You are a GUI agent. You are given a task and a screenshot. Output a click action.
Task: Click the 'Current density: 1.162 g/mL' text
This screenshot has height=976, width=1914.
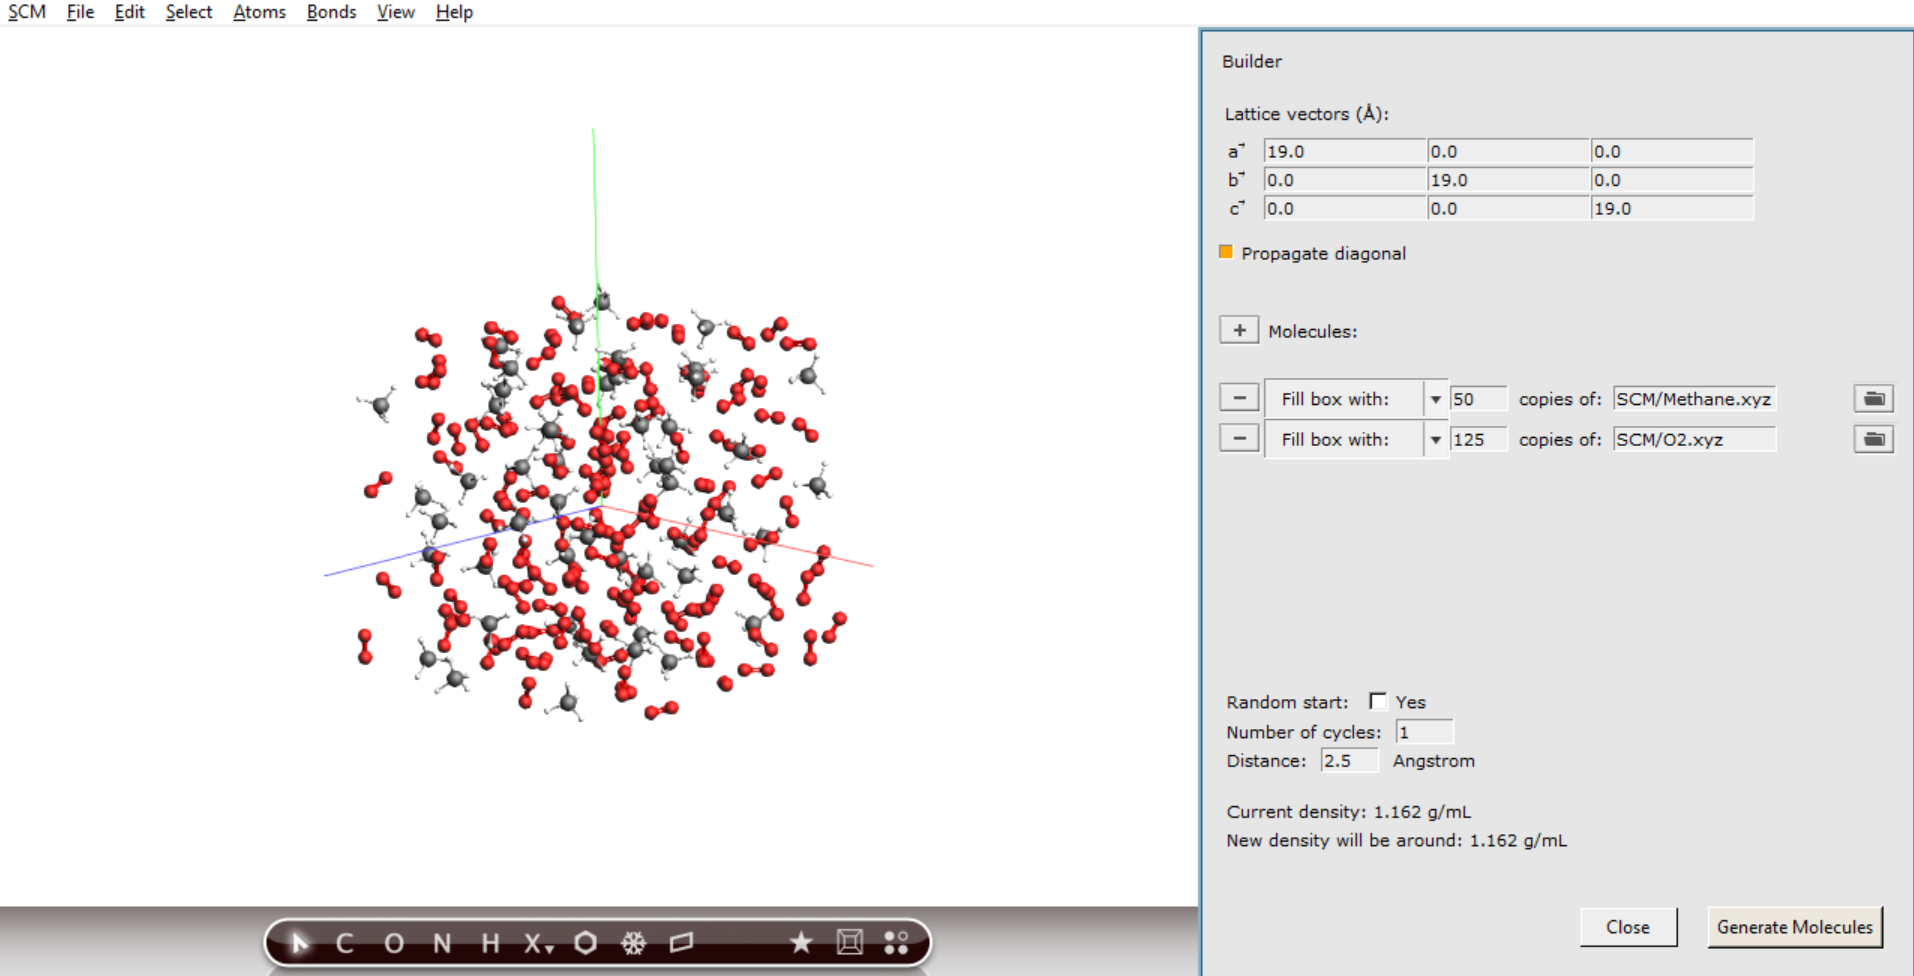1349,811
